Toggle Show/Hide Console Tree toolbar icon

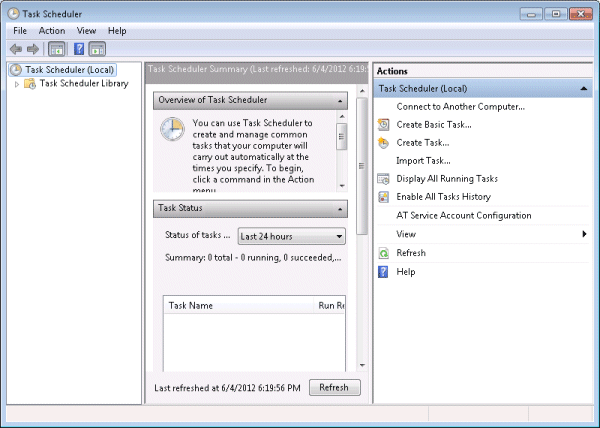57,49
